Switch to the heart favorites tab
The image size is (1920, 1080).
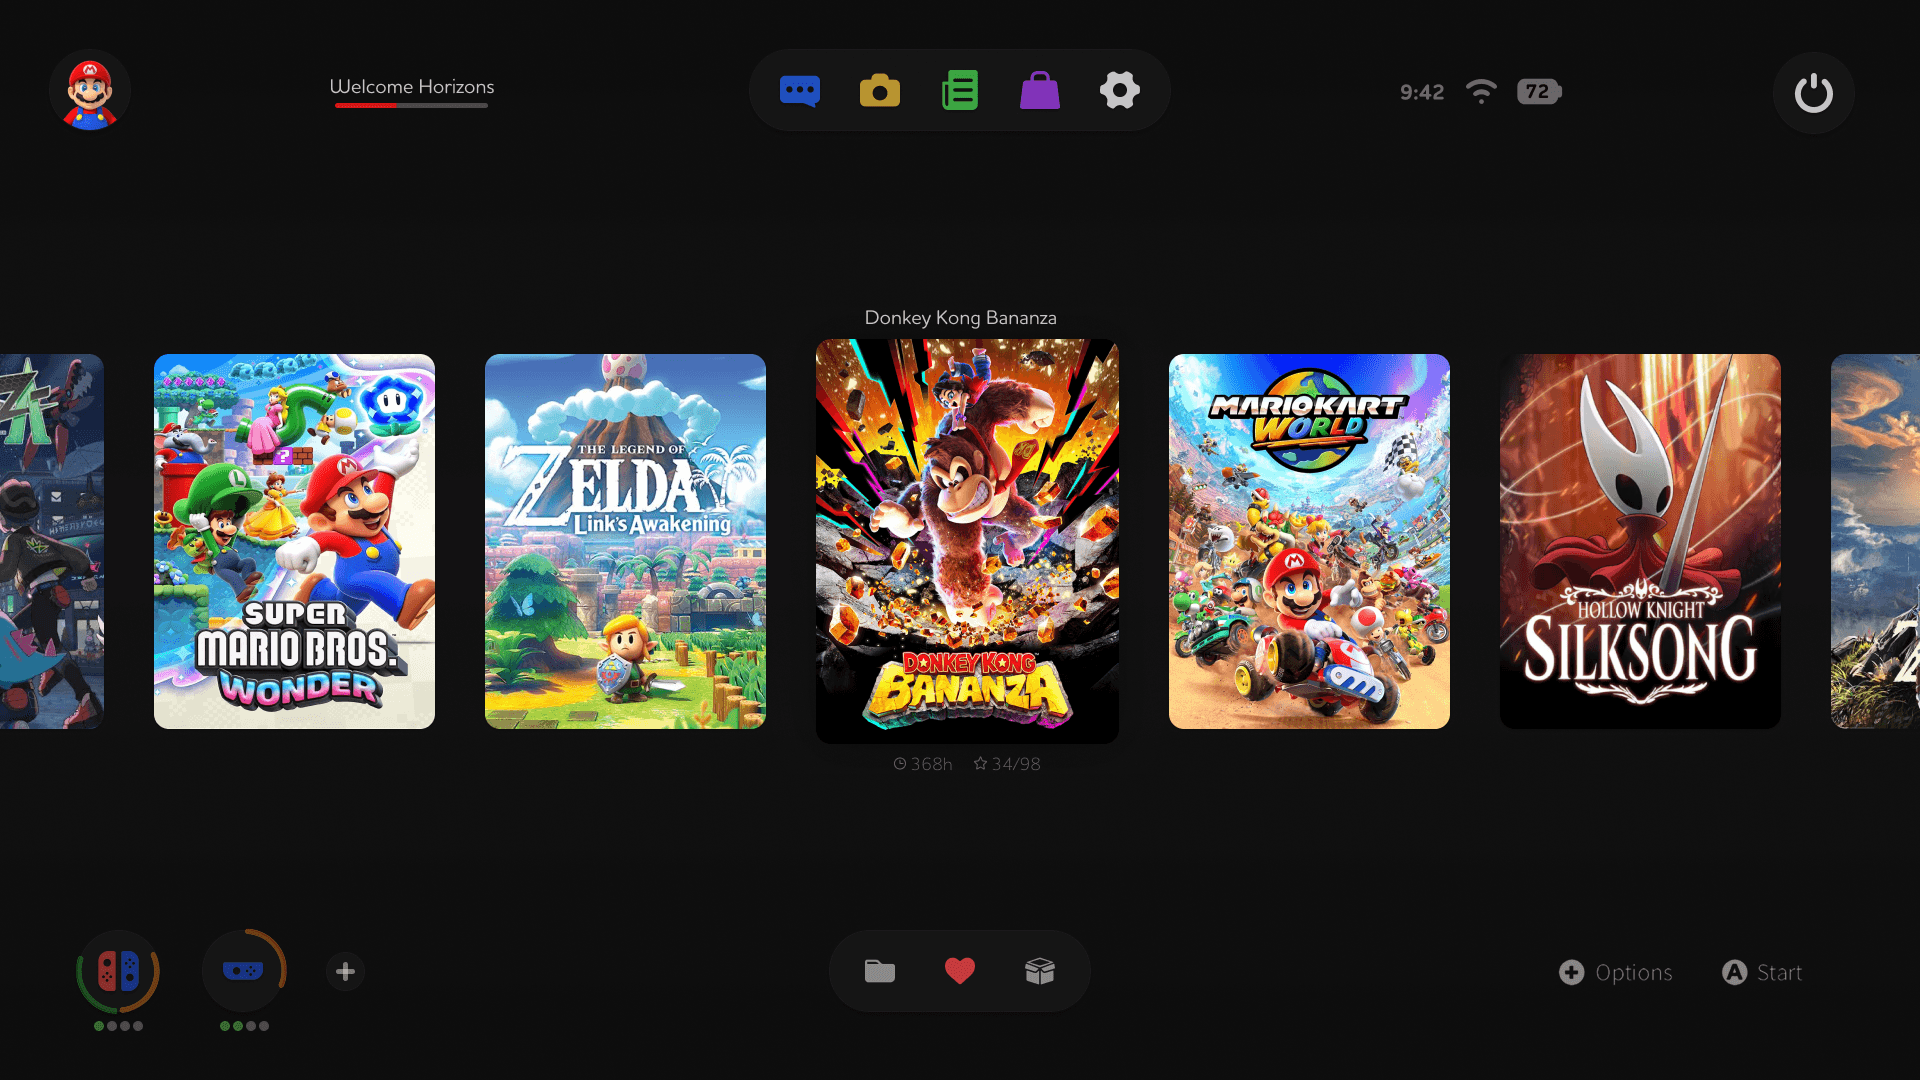pyautogui.click(x=960, y=971)
